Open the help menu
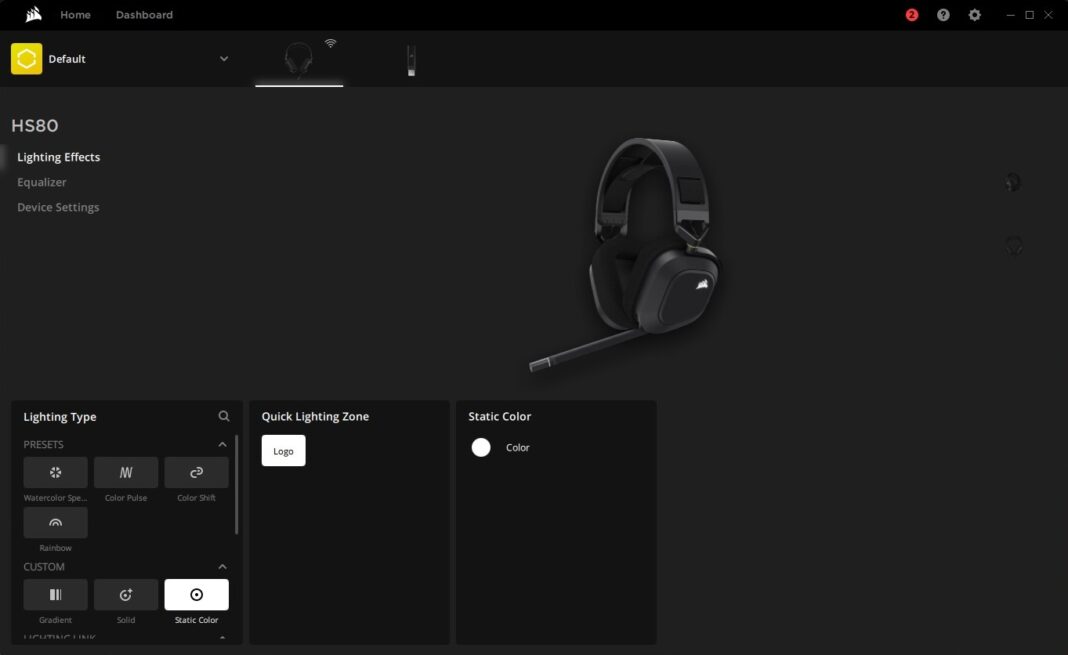This screenshot has height=655, width=1068. (942, 14)
